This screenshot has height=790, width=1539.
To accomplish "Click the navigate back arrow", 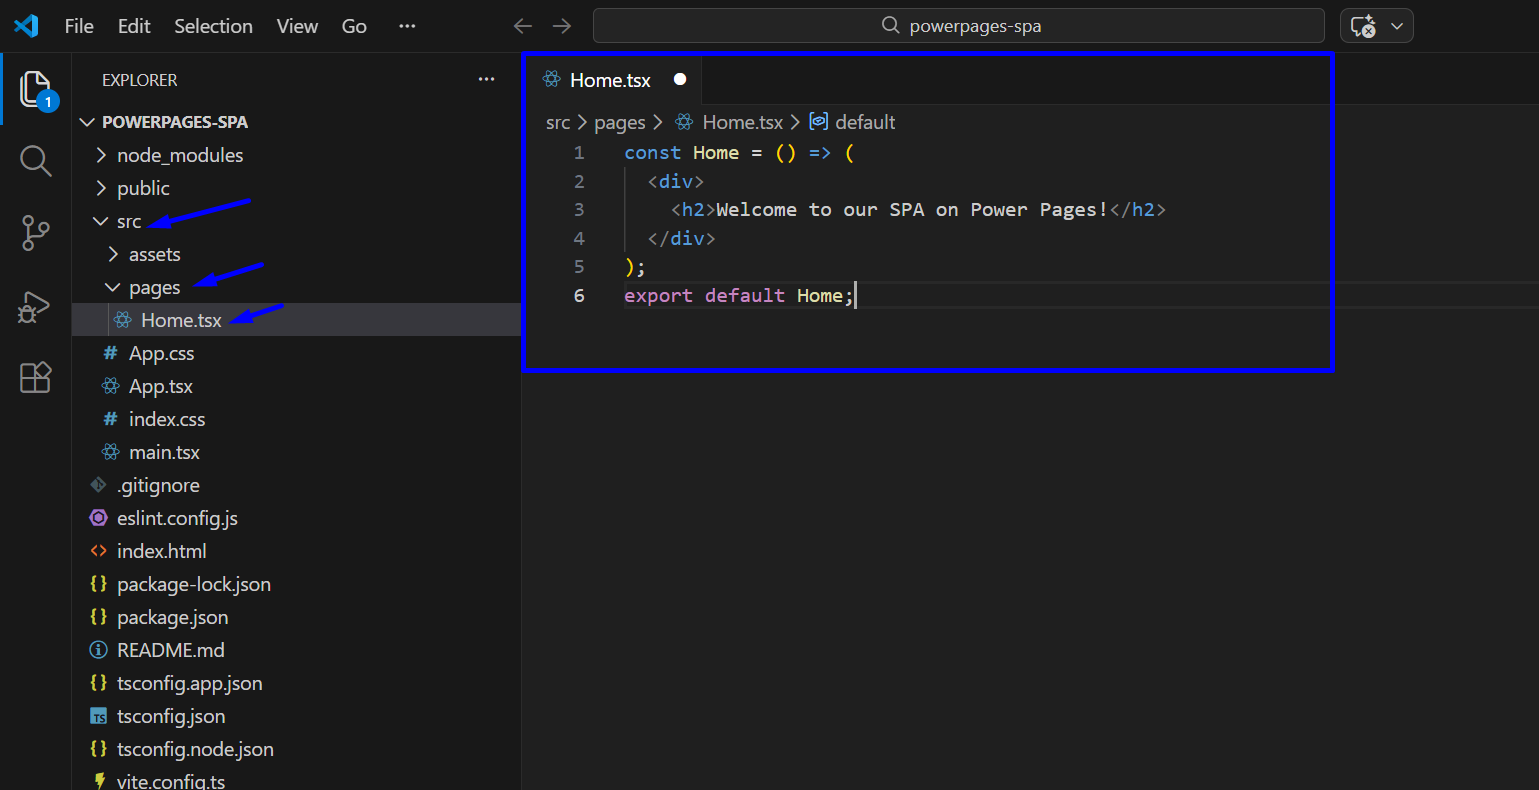I will [522, 26].
